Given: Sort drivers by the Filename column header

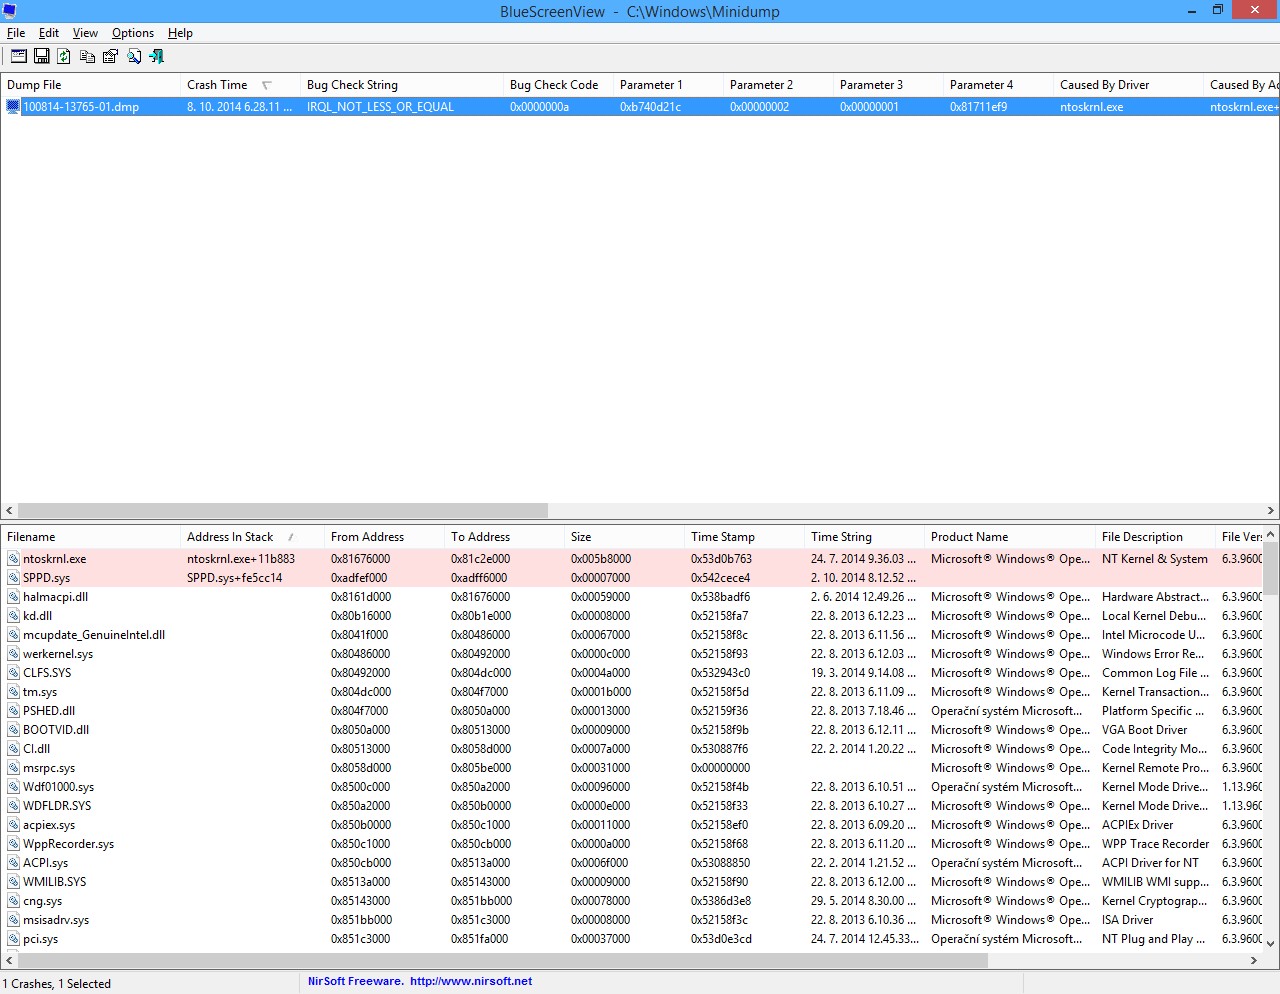Looking at the screenshot, I should 91,537.
